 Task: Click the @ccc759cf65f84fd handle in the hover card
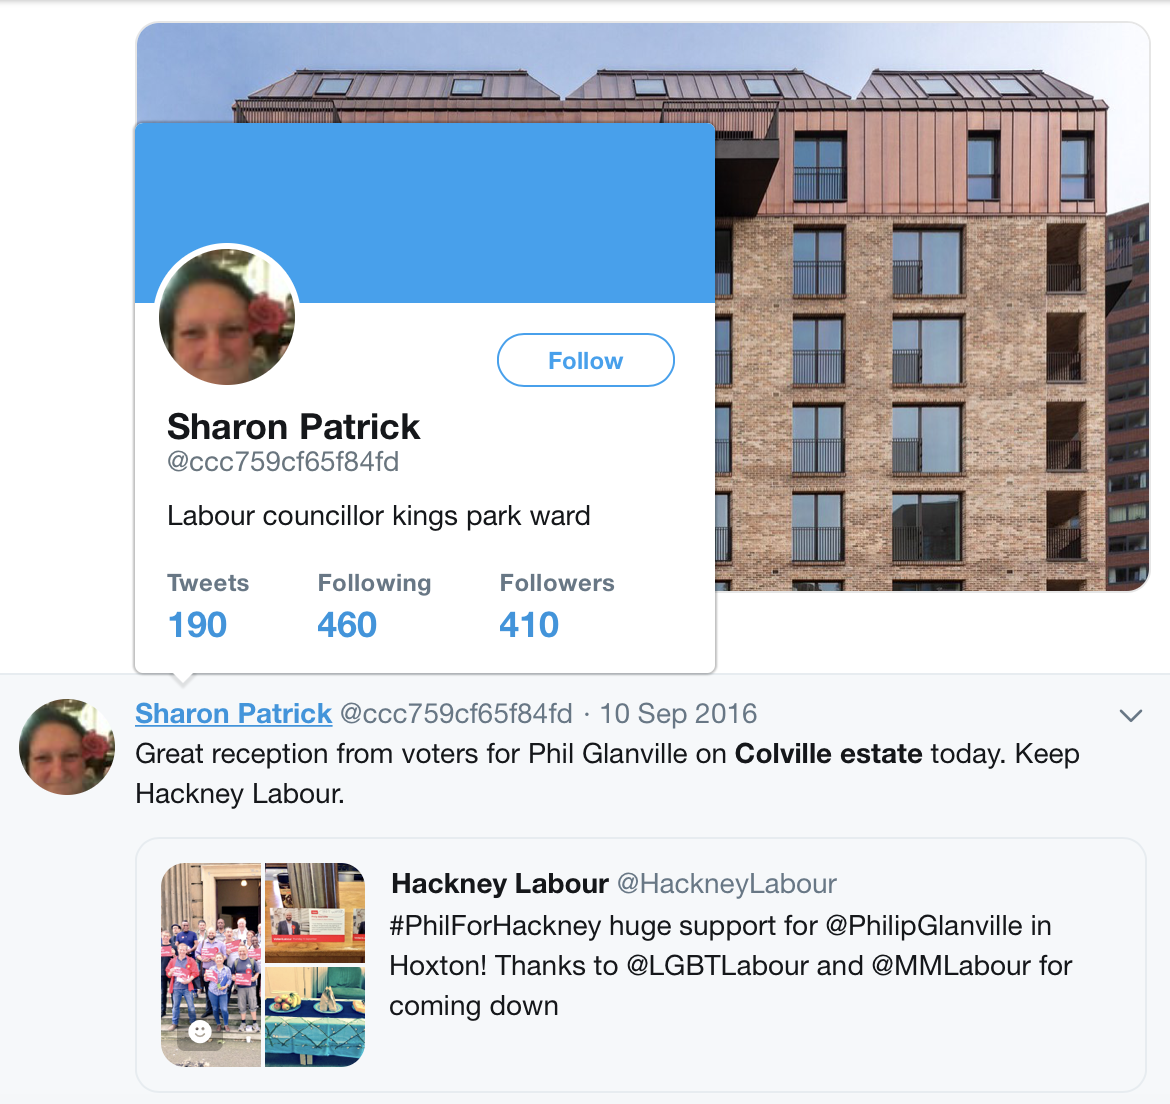pos(283,462)
